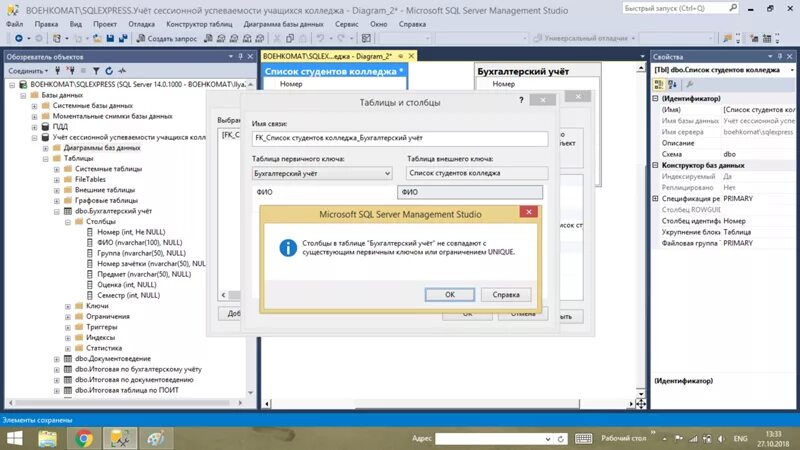Viewport: 800px width, 450px height.
Task: Click the diagram pan cross icon at scrollbar corner
Action: tap(641, 404)
